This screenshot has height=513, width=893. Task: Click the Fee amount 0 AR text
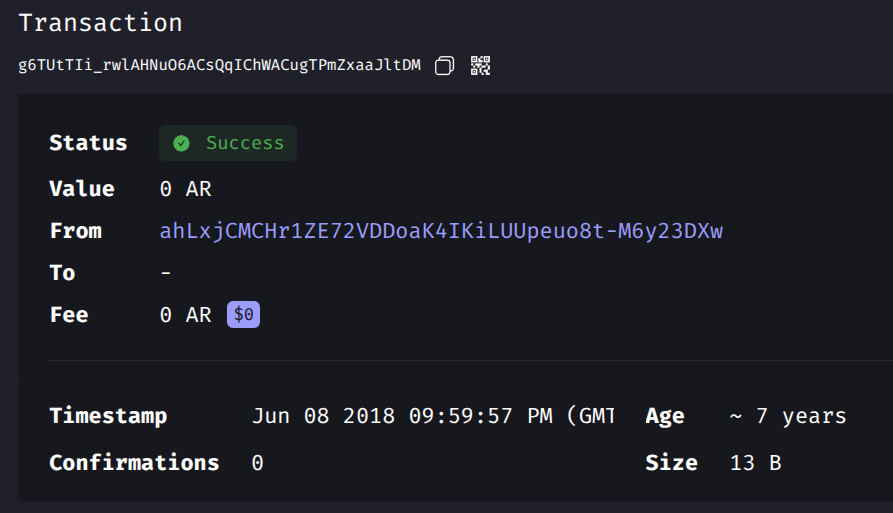186,315
